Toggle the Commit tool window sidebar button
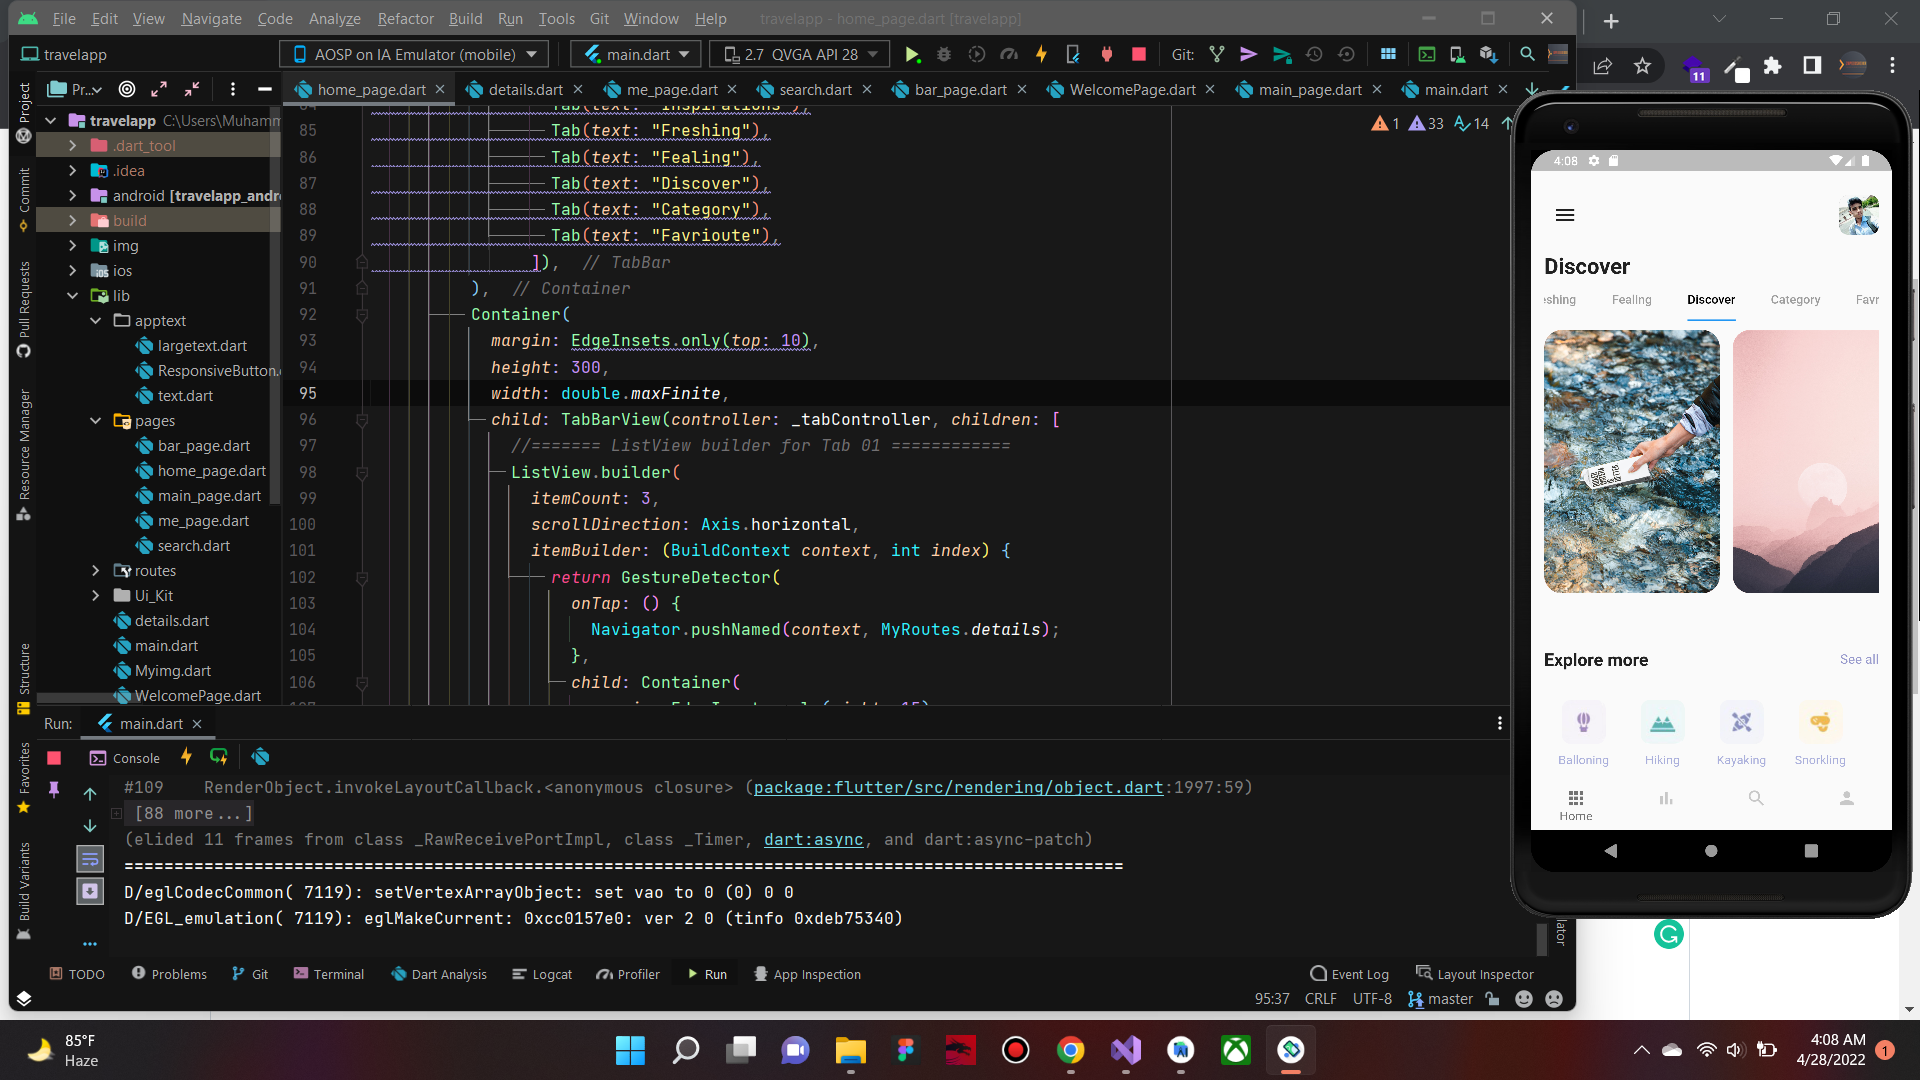 click(x=24, y=199)
